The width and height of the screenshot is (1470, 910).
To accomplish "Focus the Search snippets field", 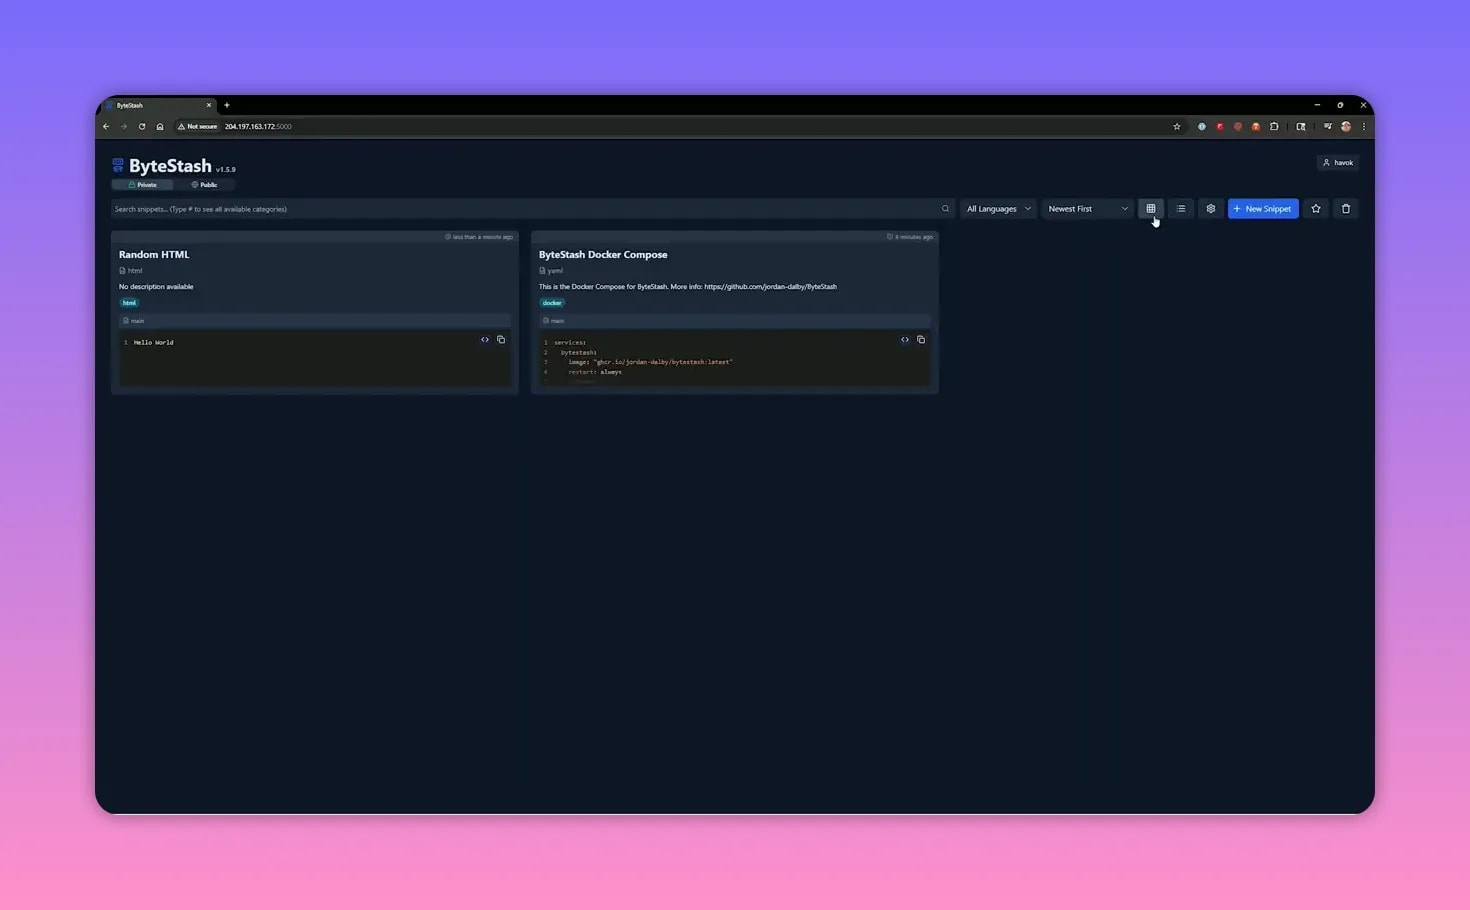I will pyautogui.click(x=532, y=209).
